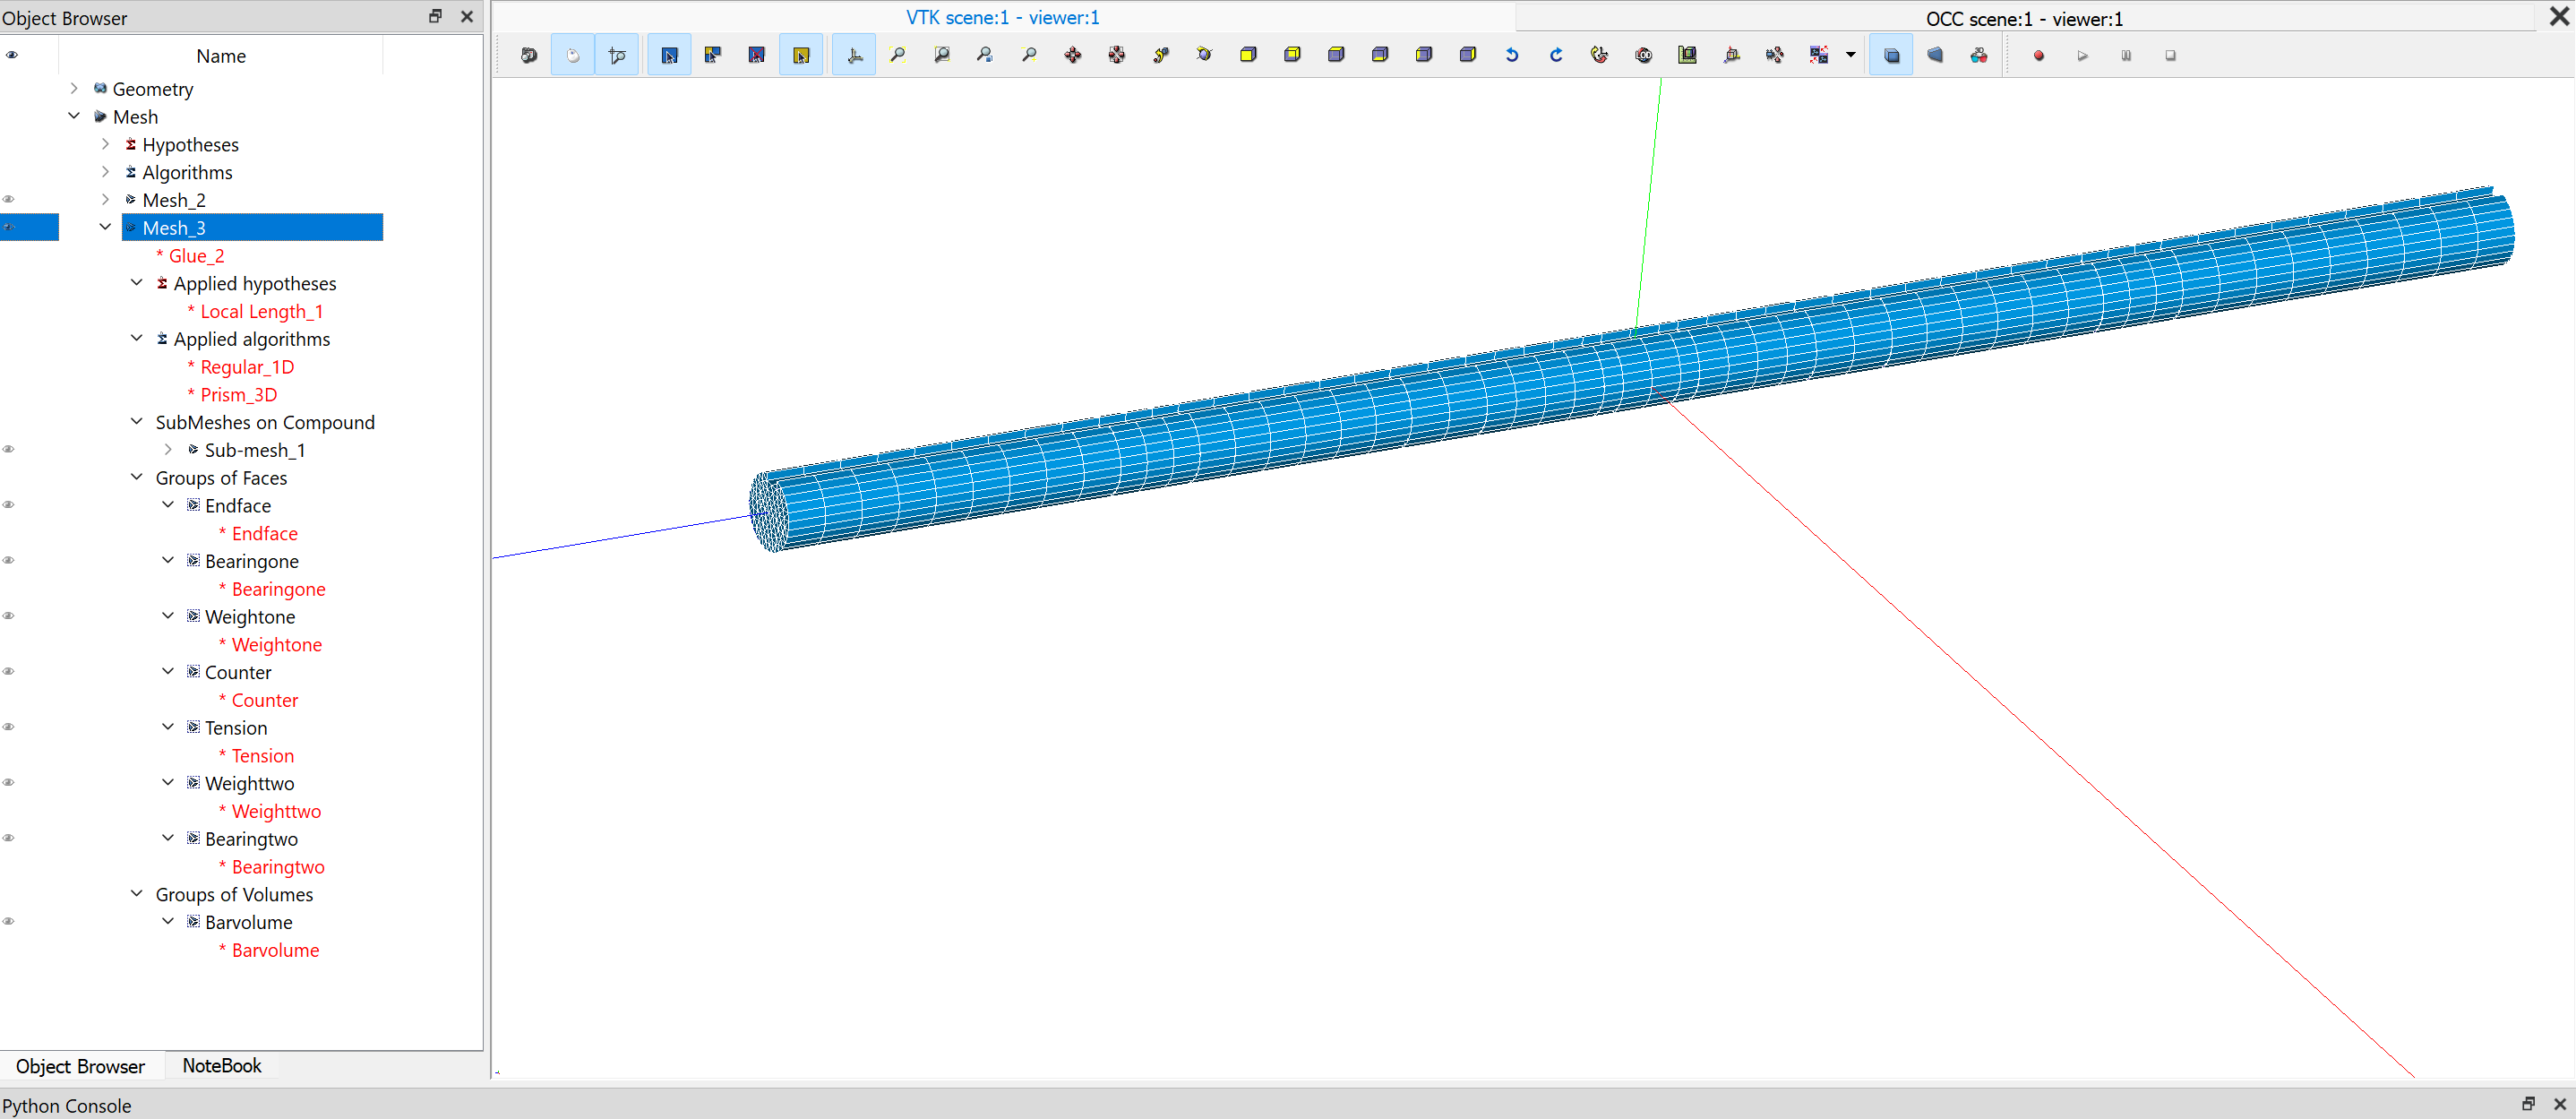Toggle visibility eye for Mesh_2
Screen dimensions: 2576x1119
click(10, 200)
